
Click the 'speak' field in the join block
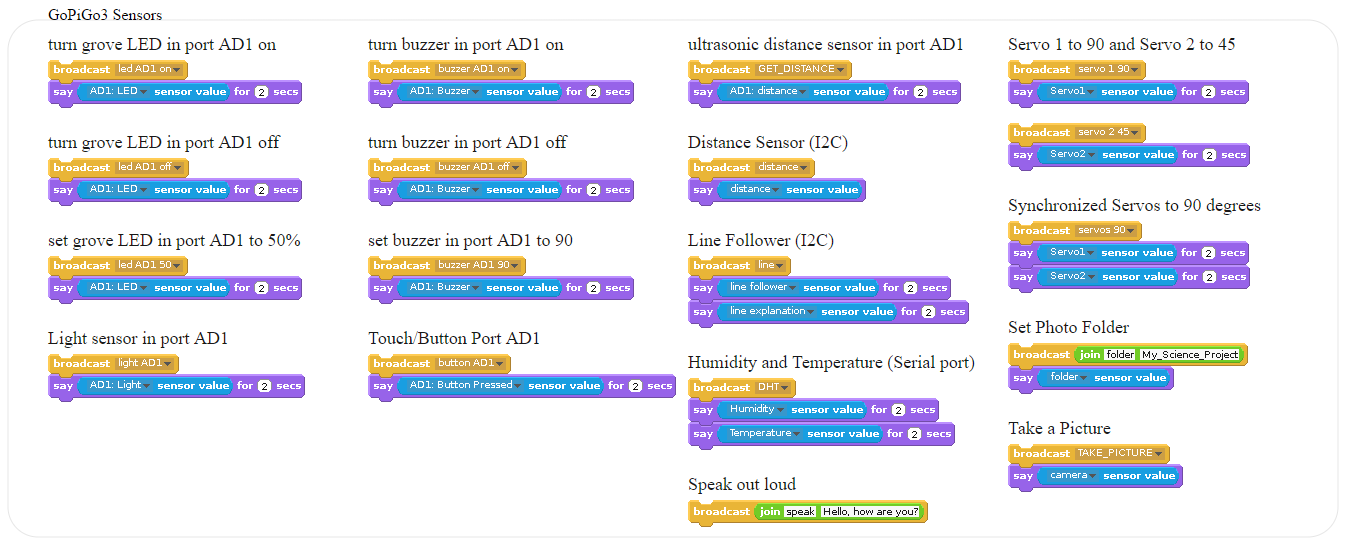tap(800, 511)
